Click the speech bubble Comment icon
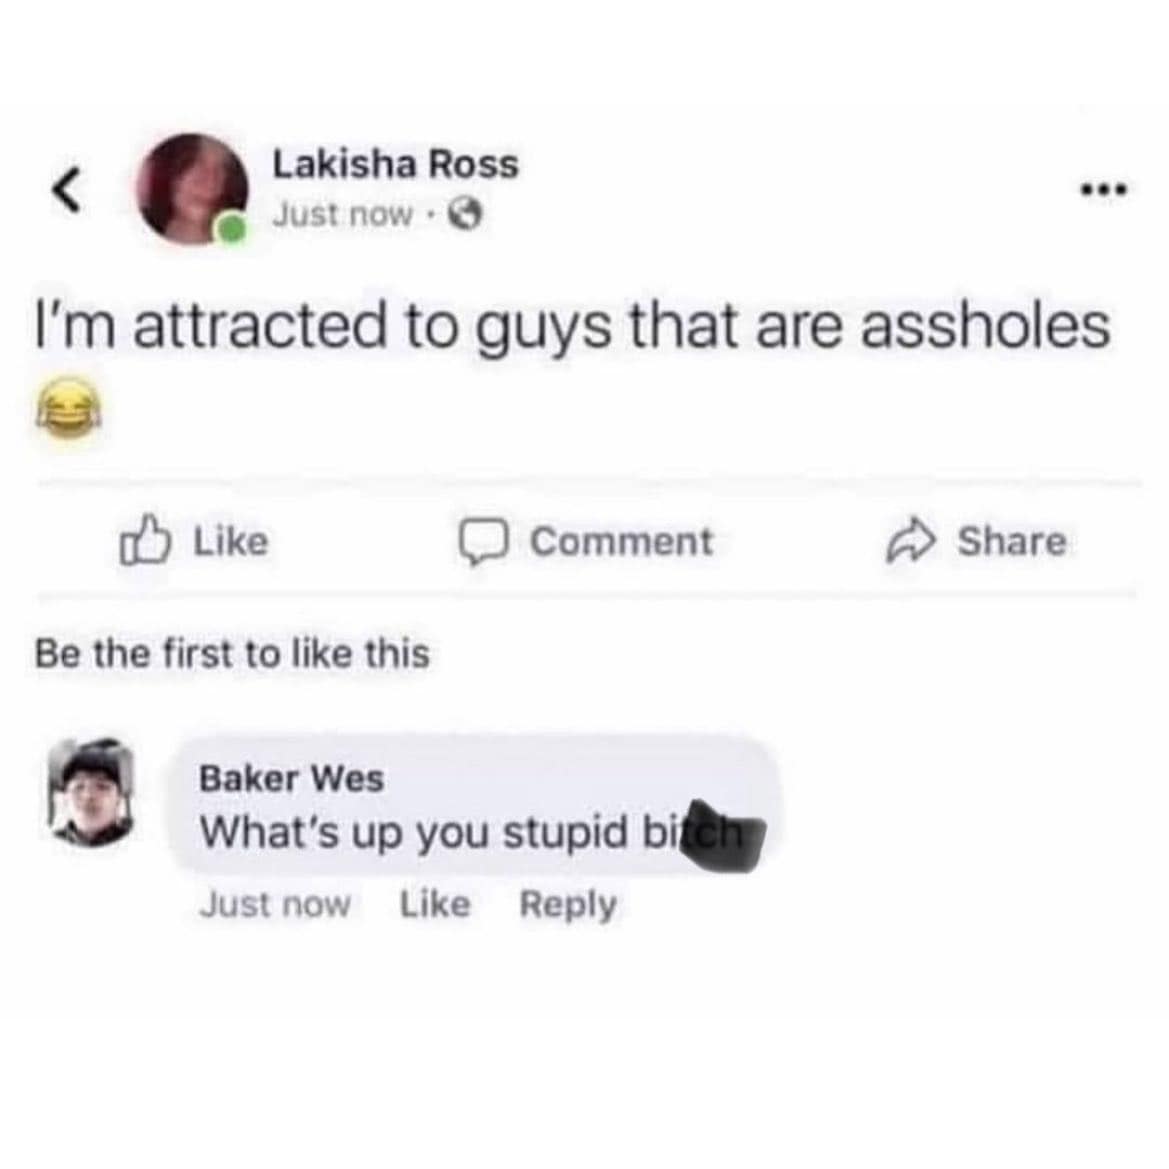The width and height of the screenshot is (1169, 1169). click(x=484, y=542)
